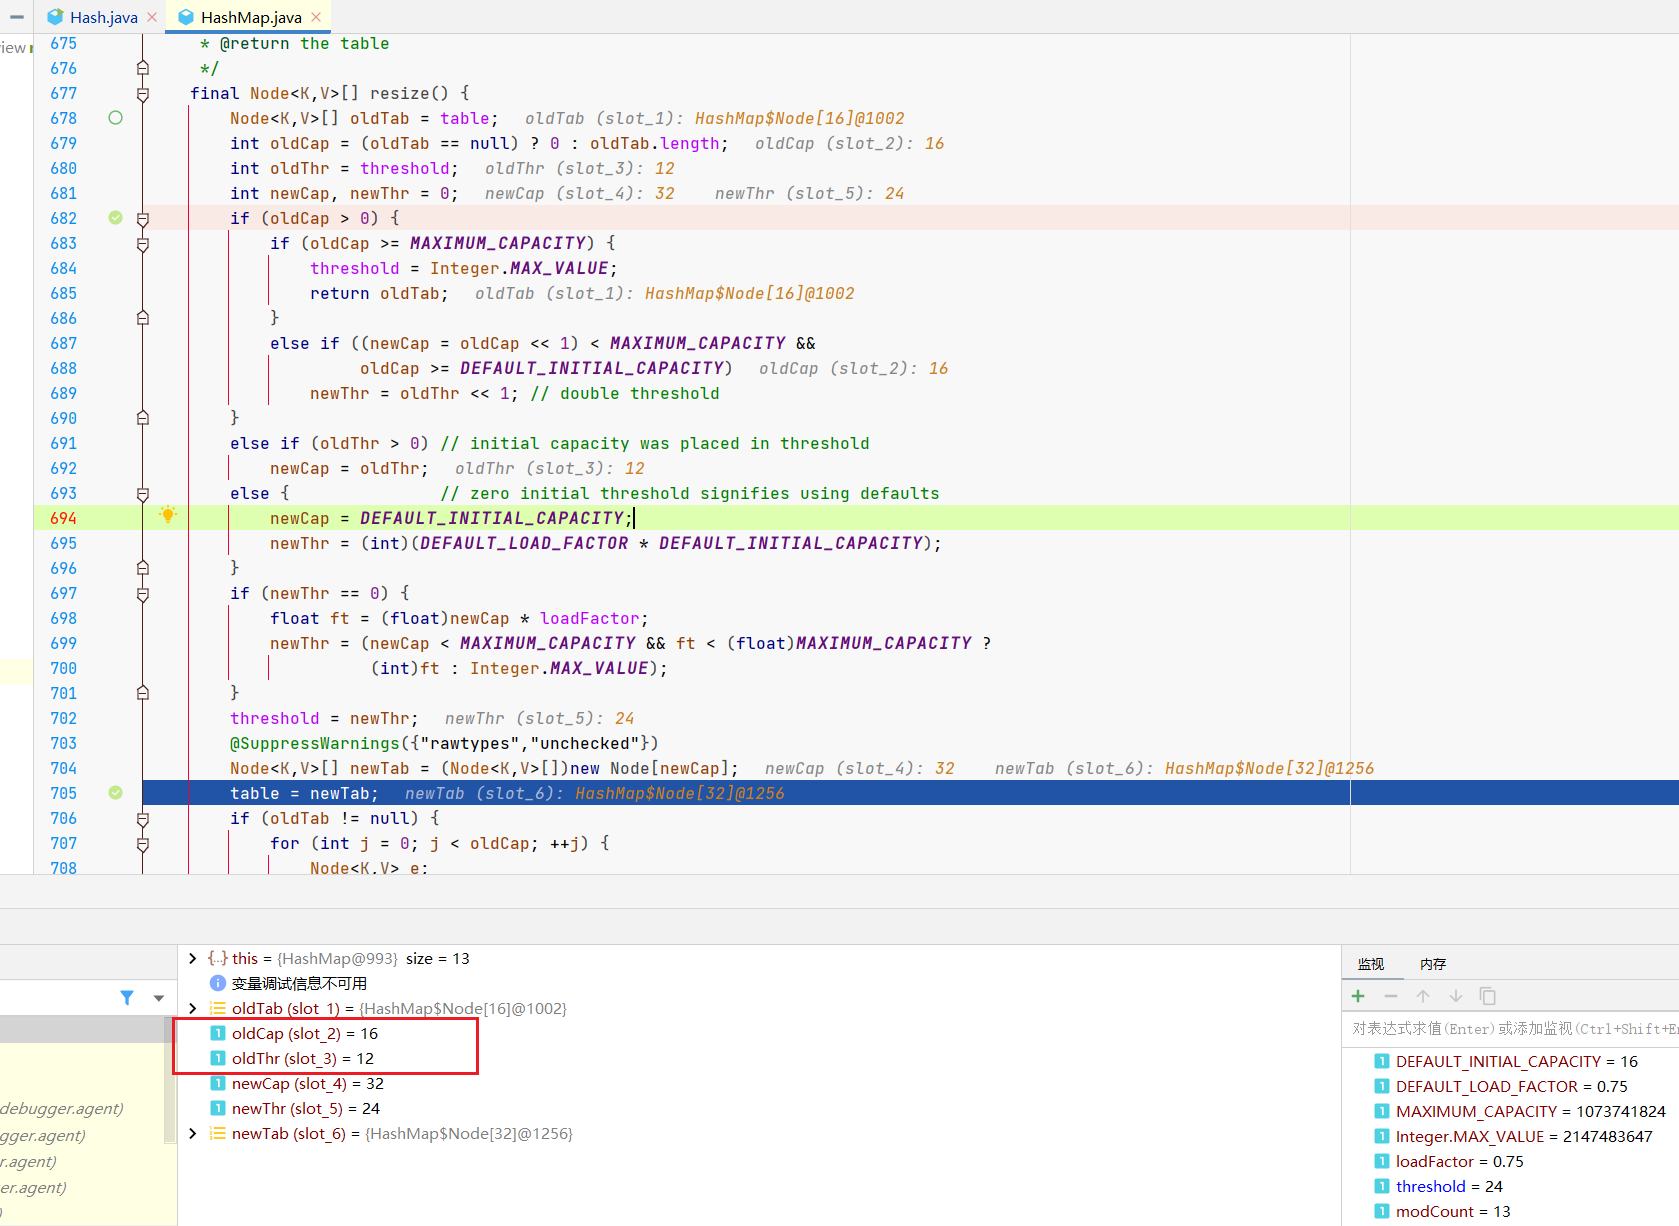This screenshot has width=1679, height=1226.
Task: Collapse the else block fold at line 693
Action: tap(143, 494)
